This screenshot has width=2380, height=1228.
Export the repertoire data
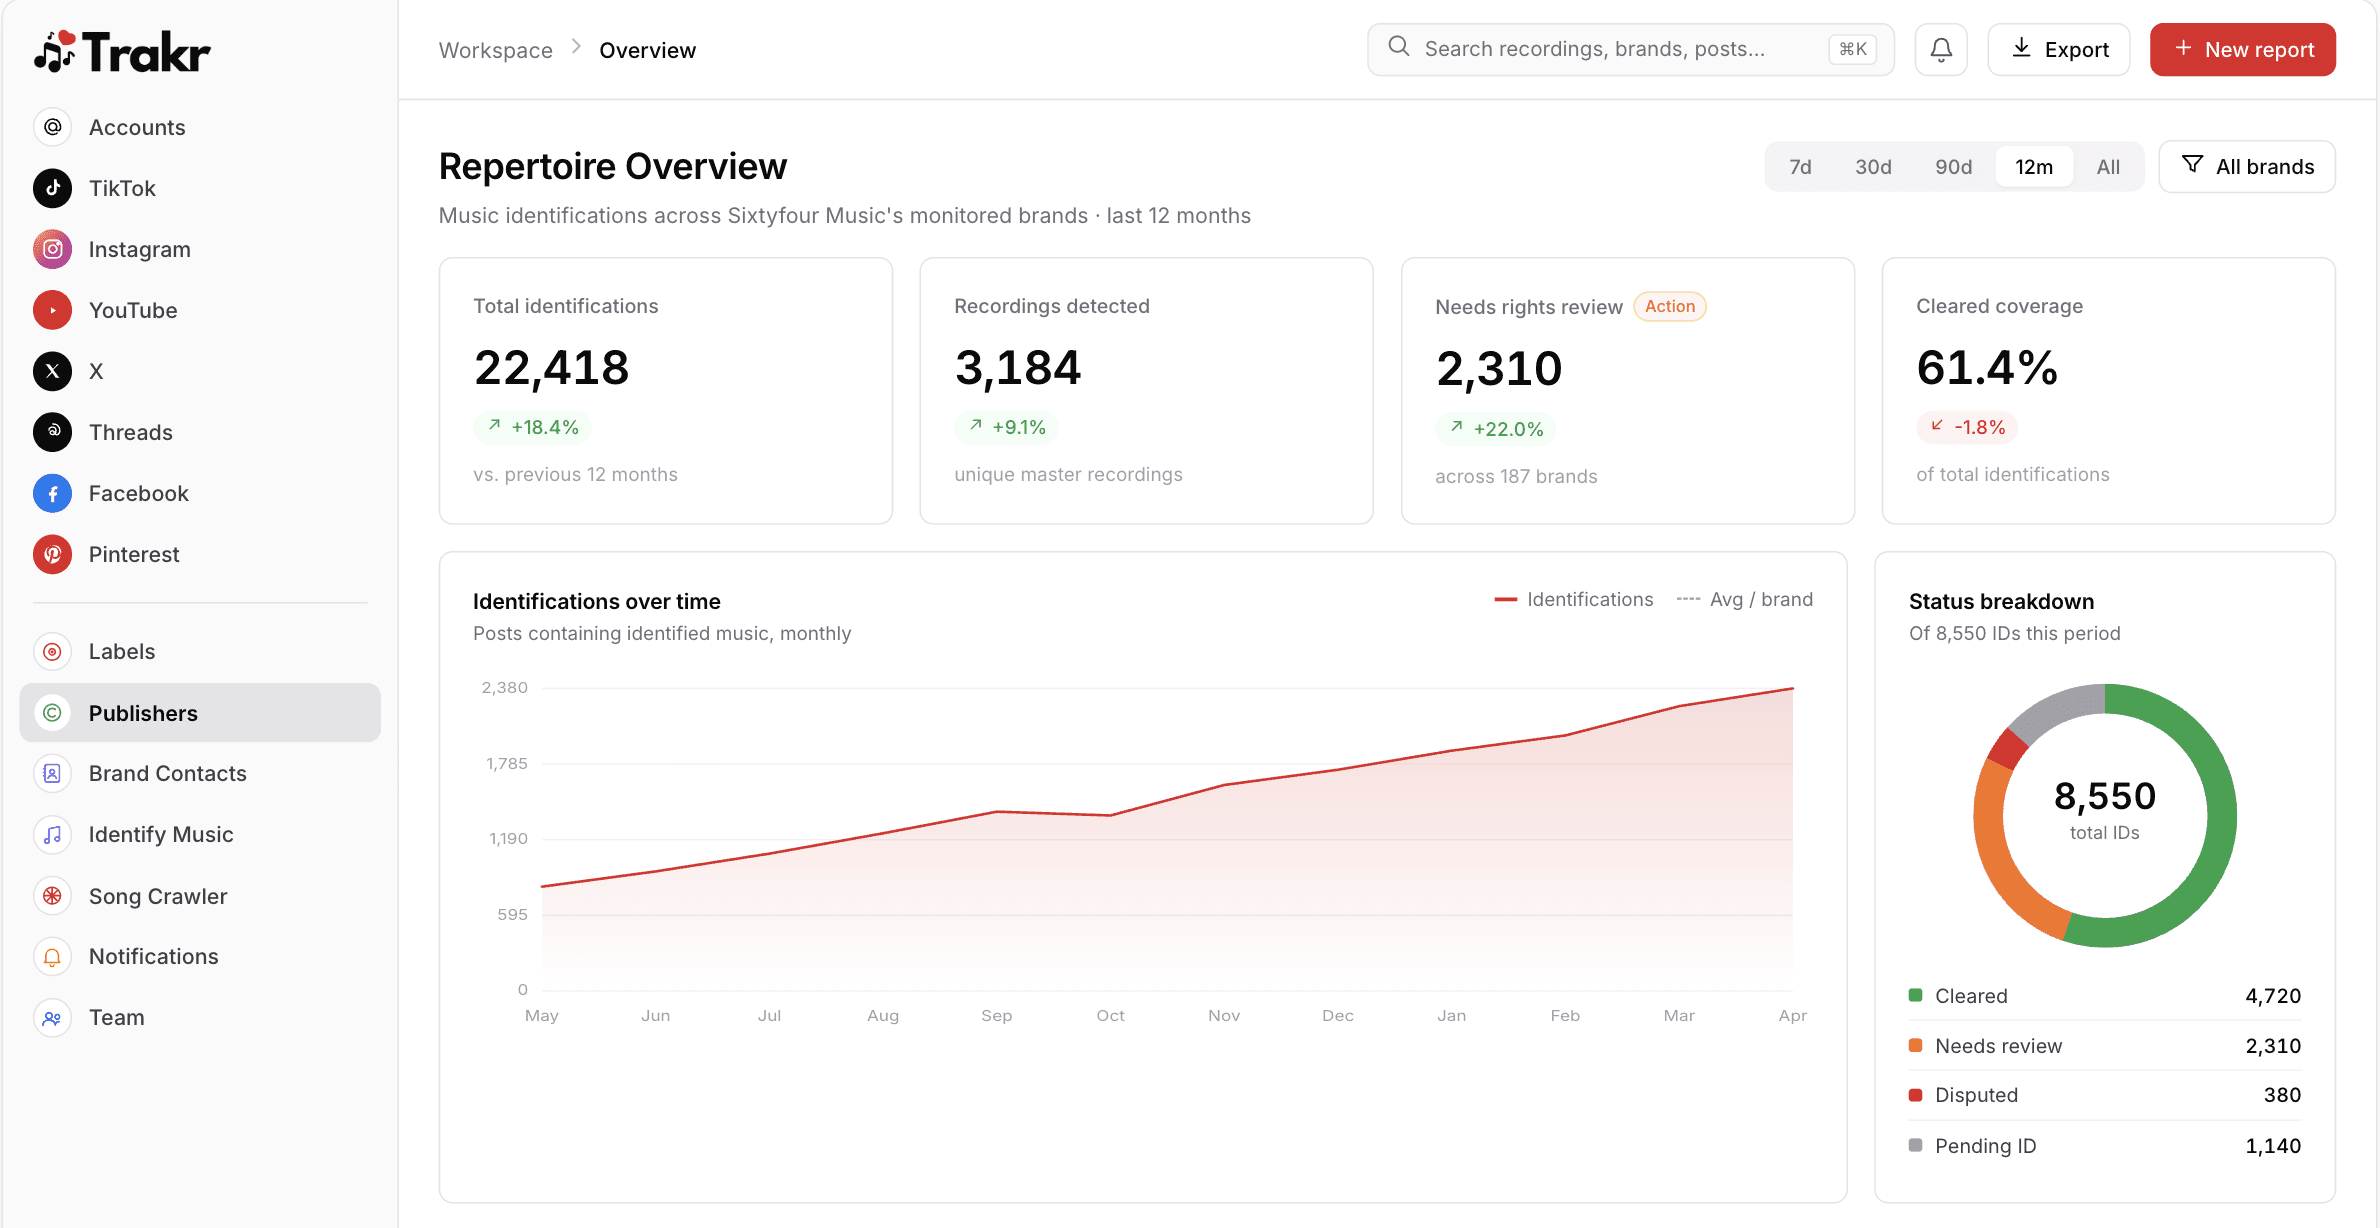(2058, 49)
